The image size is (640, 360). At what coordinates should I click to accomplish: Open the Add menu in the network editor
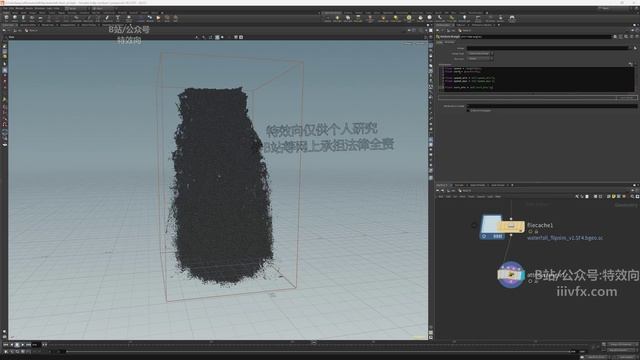(x=441, y=197)
